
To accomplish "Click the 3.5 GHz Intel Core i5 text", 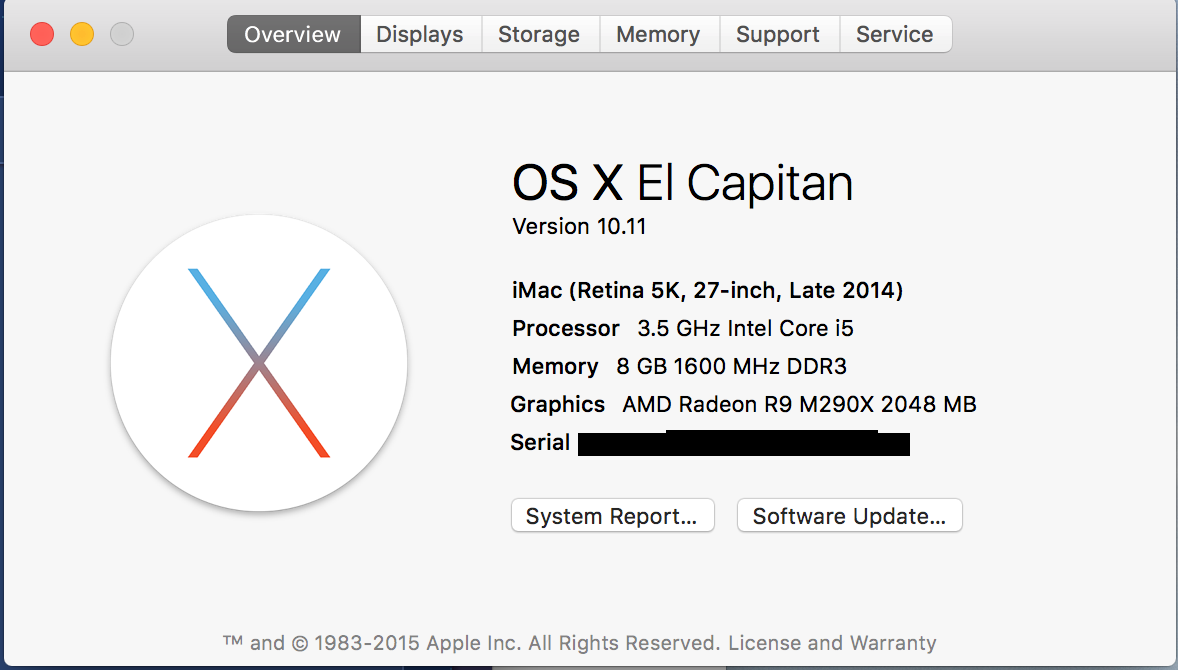I will tap(745, 328).
